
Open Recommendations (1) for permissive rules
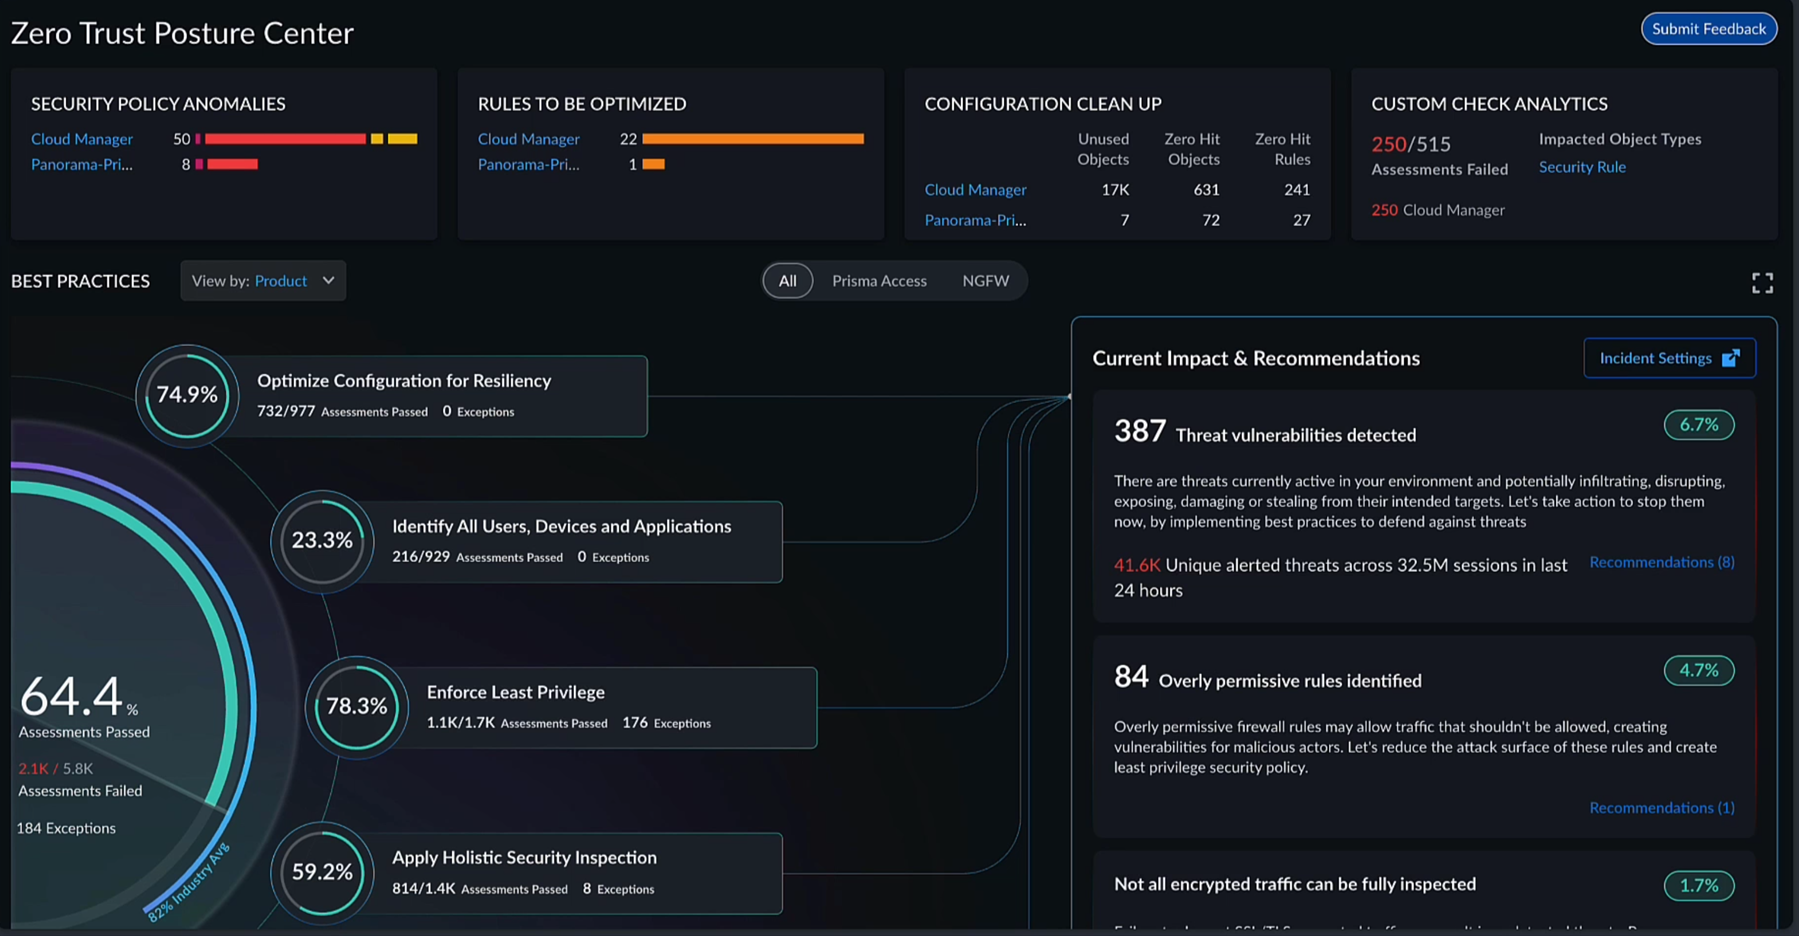pos(1661,807)
